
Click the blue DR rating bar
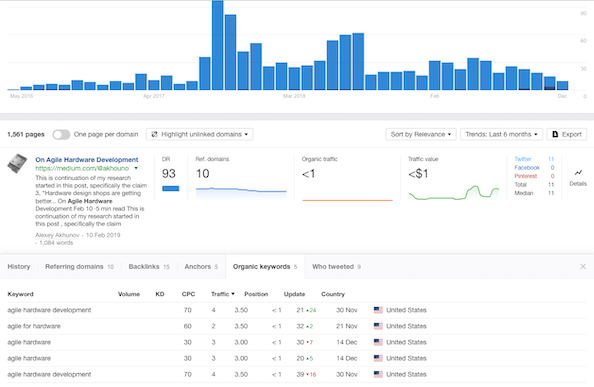[170, 189]
